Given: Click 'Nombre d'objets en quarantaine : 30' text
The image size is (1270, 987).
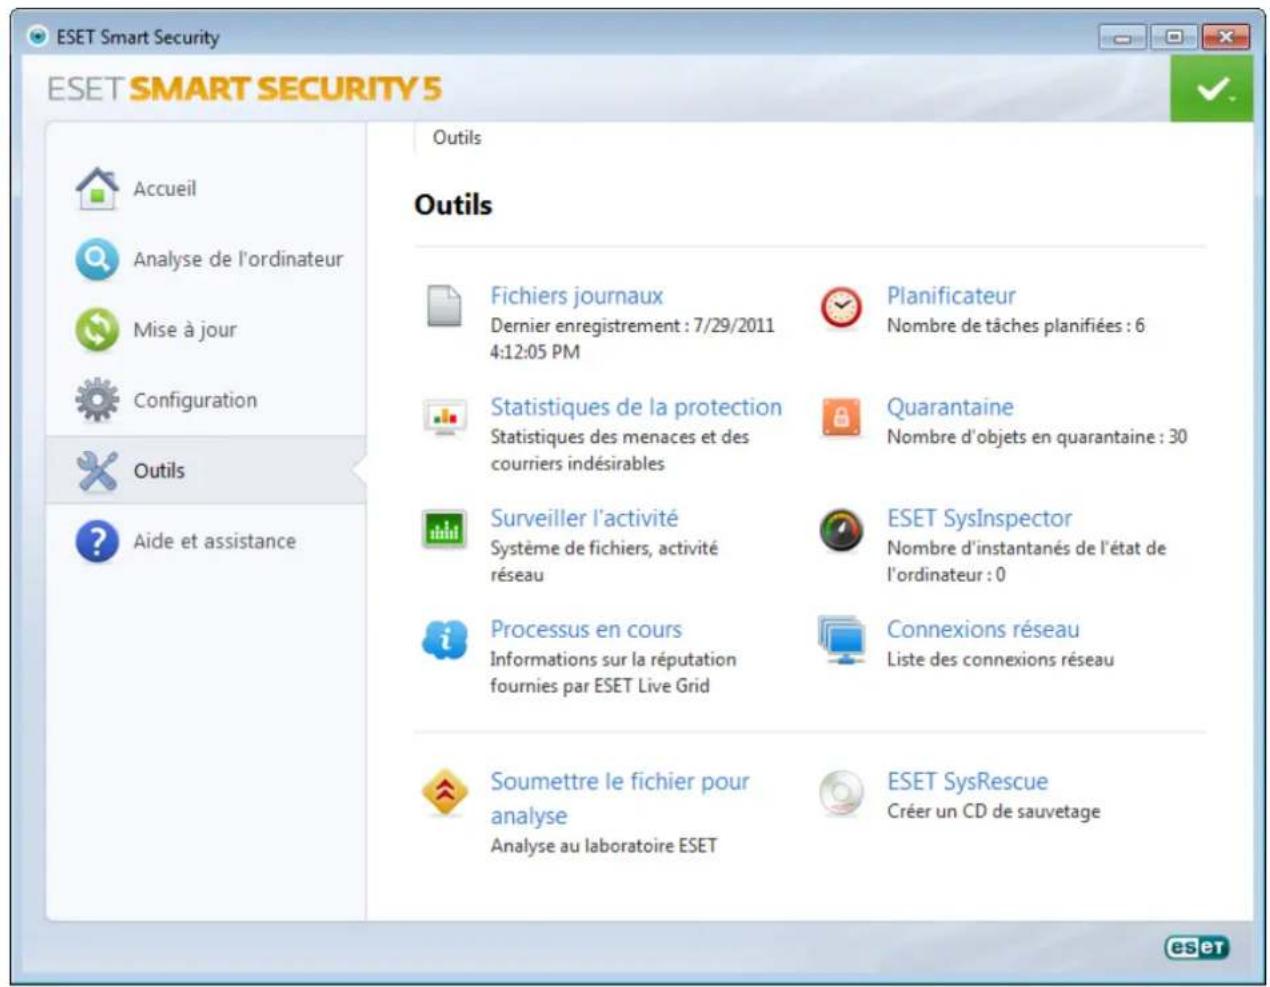Looking at the screenshot, I should (x=1037, y=437).
